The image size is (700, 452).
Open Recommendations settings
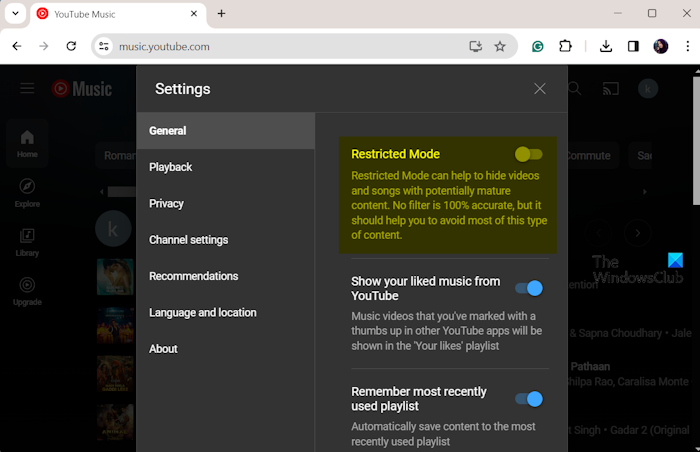pyautogui.click(x=194, y=276)
